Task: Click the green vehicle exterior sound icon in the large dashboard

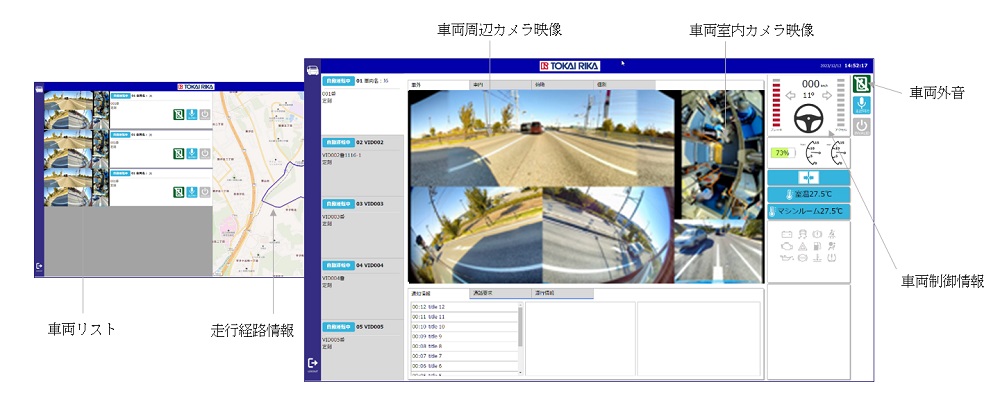Action: click(x=861, y=84)
